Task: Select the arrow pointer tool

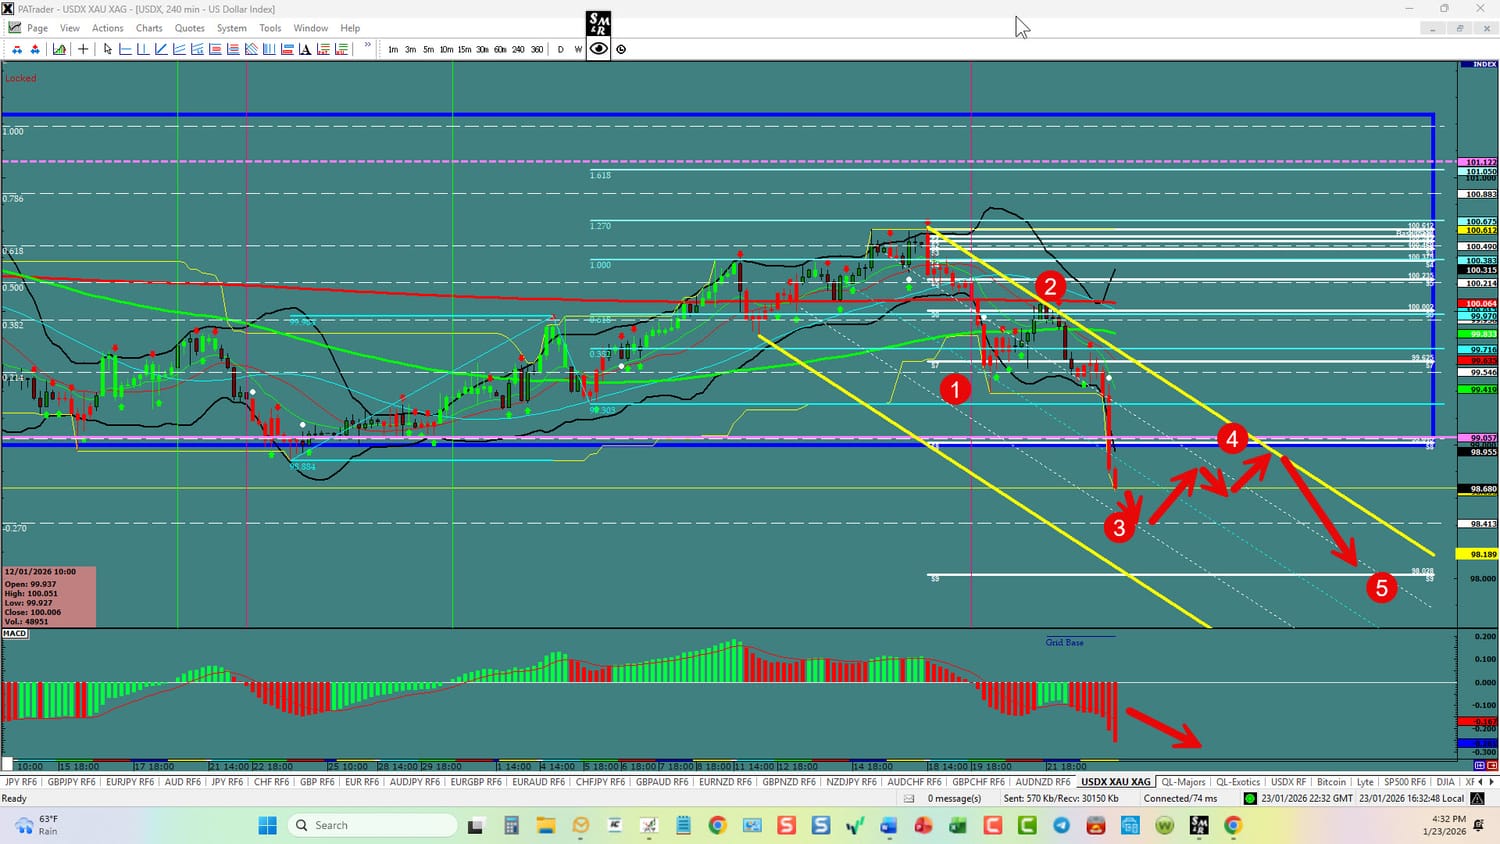Action: 108,49
